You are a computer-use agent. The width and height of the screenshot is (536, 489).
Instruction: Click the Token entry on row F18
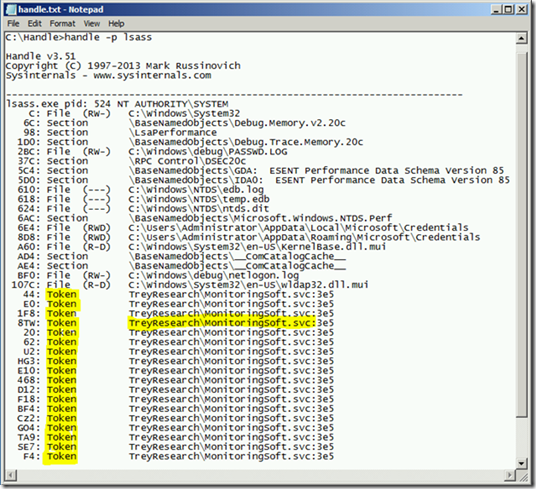click(62, 399)
